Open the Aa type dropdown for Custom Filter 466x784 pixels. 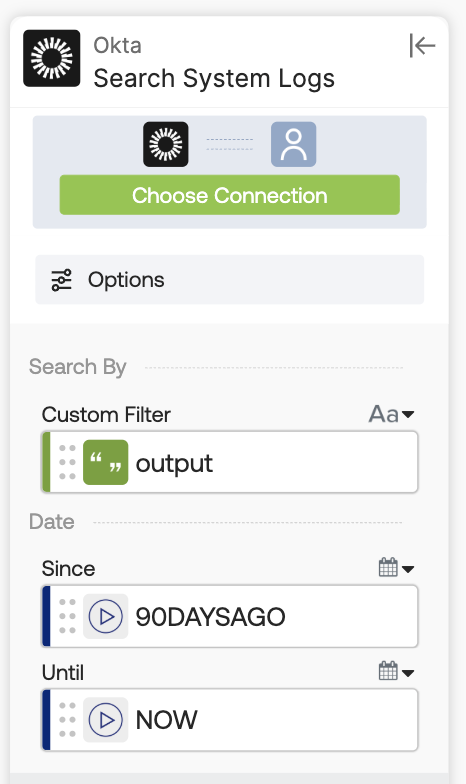tap(392, 414)
